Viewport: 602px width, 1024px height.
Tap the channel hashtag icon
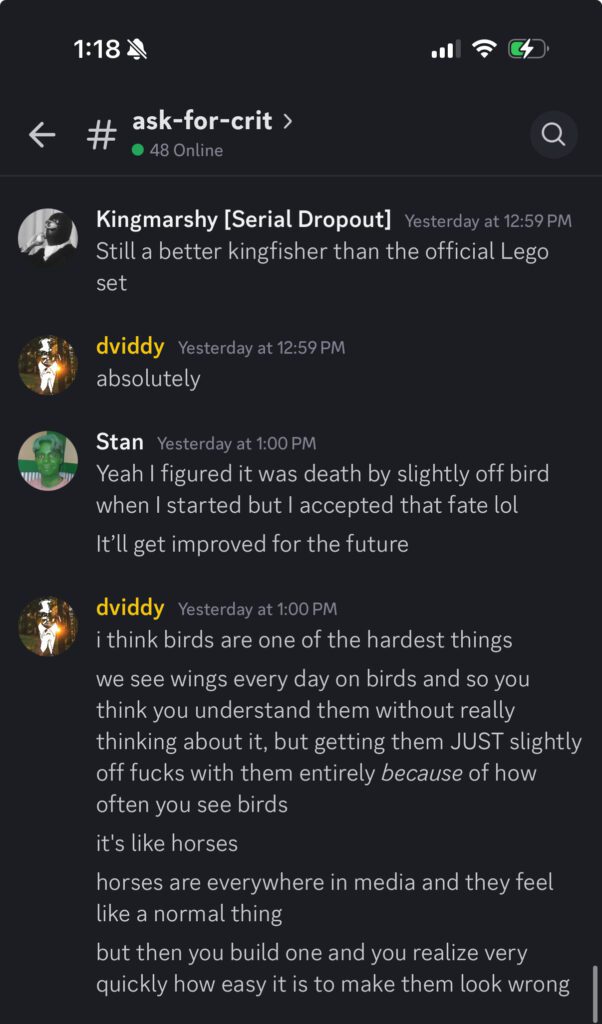point(101,135)
